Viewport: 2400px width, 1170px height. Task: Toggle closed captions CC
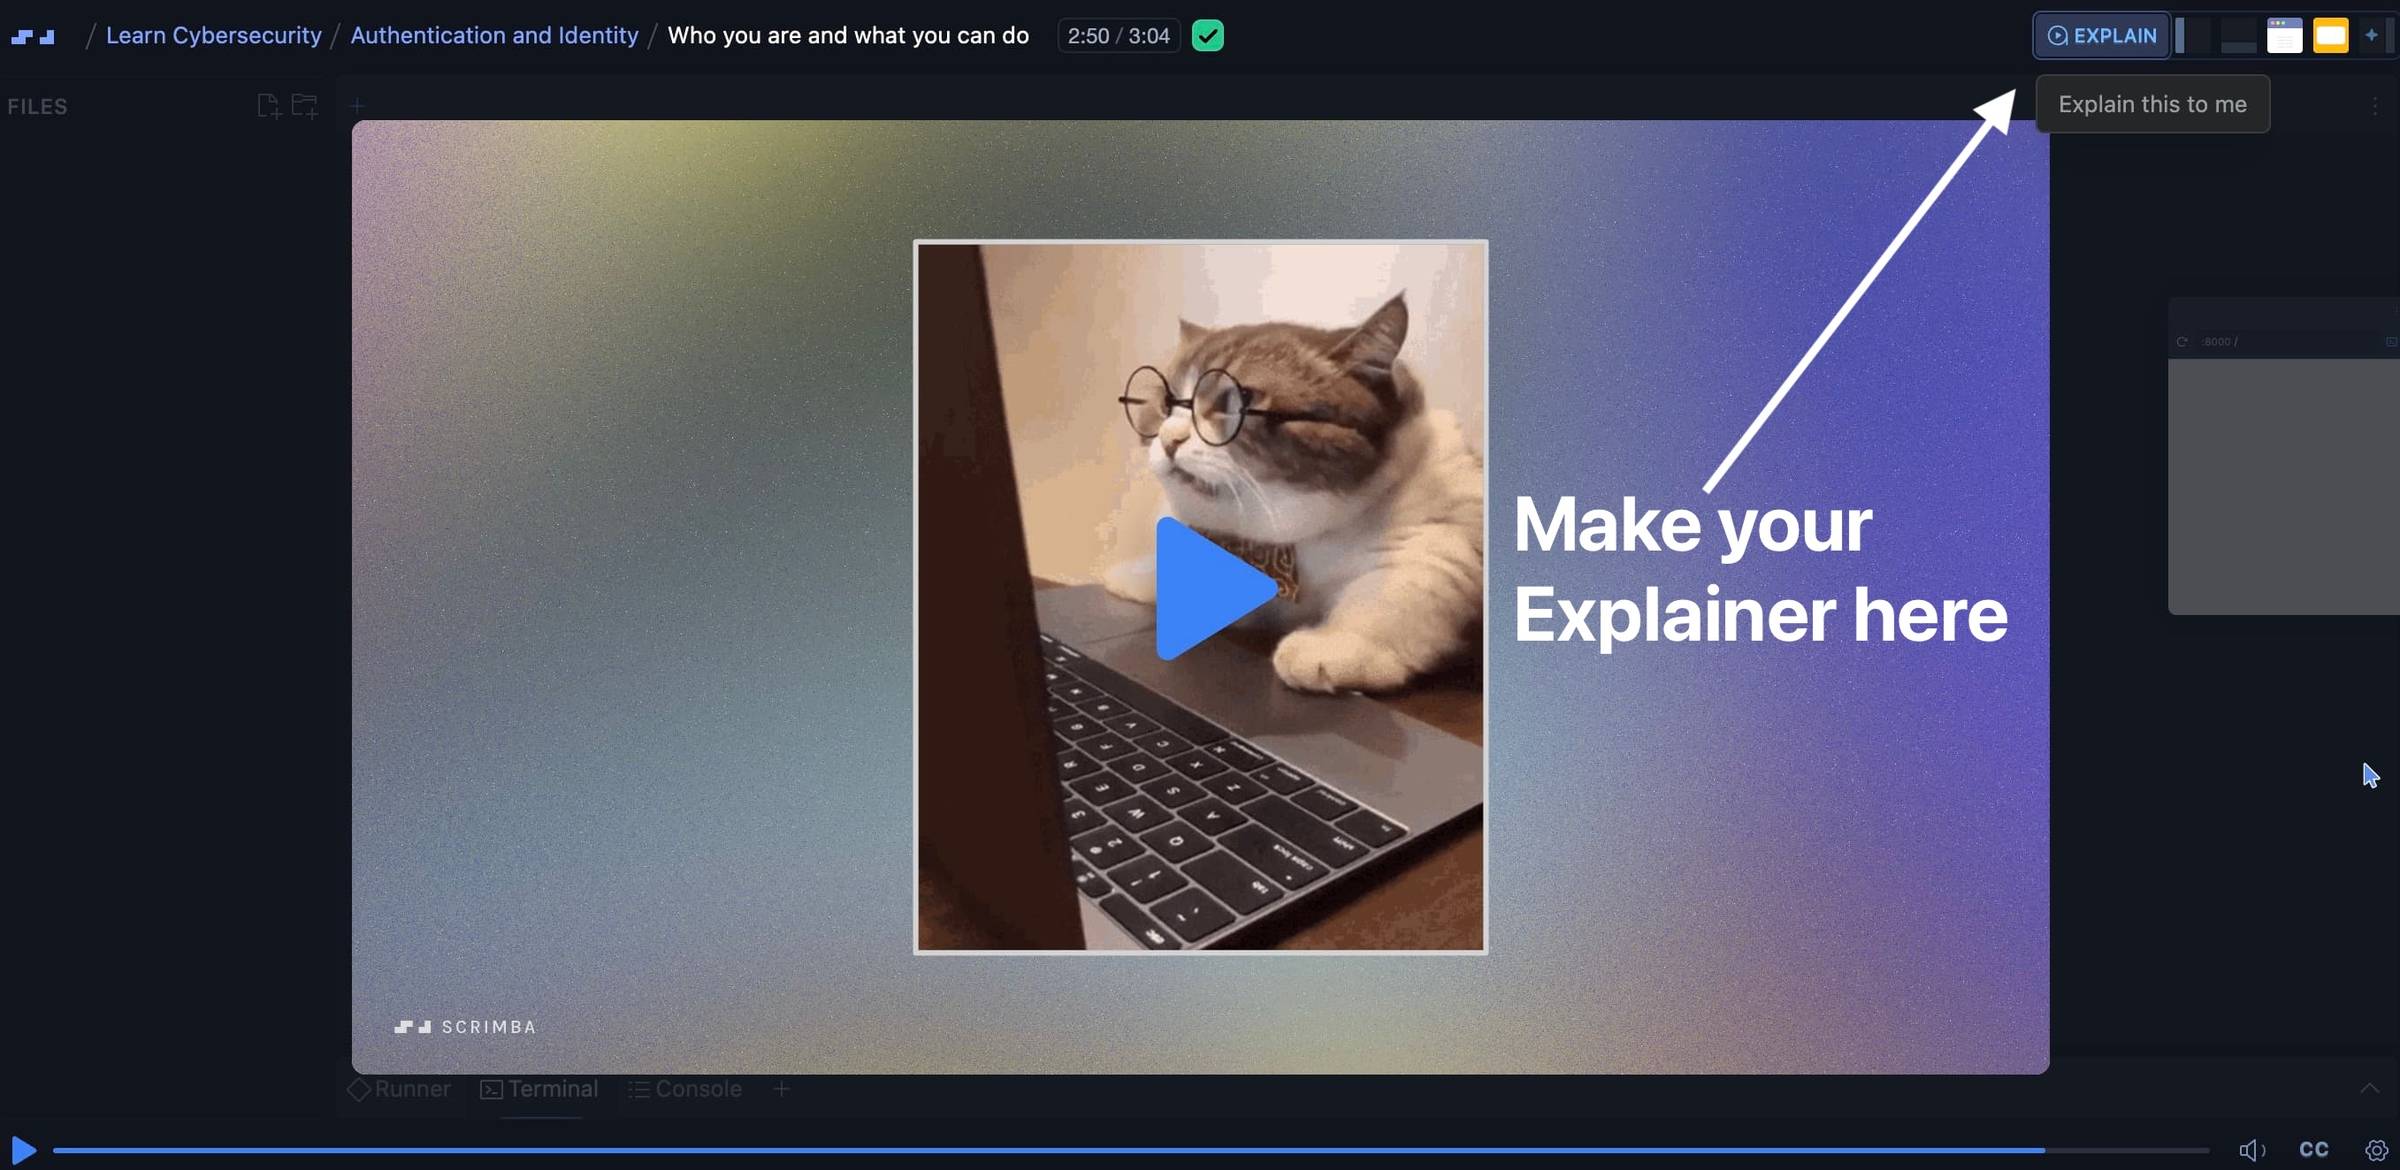click(2314, 1149)
